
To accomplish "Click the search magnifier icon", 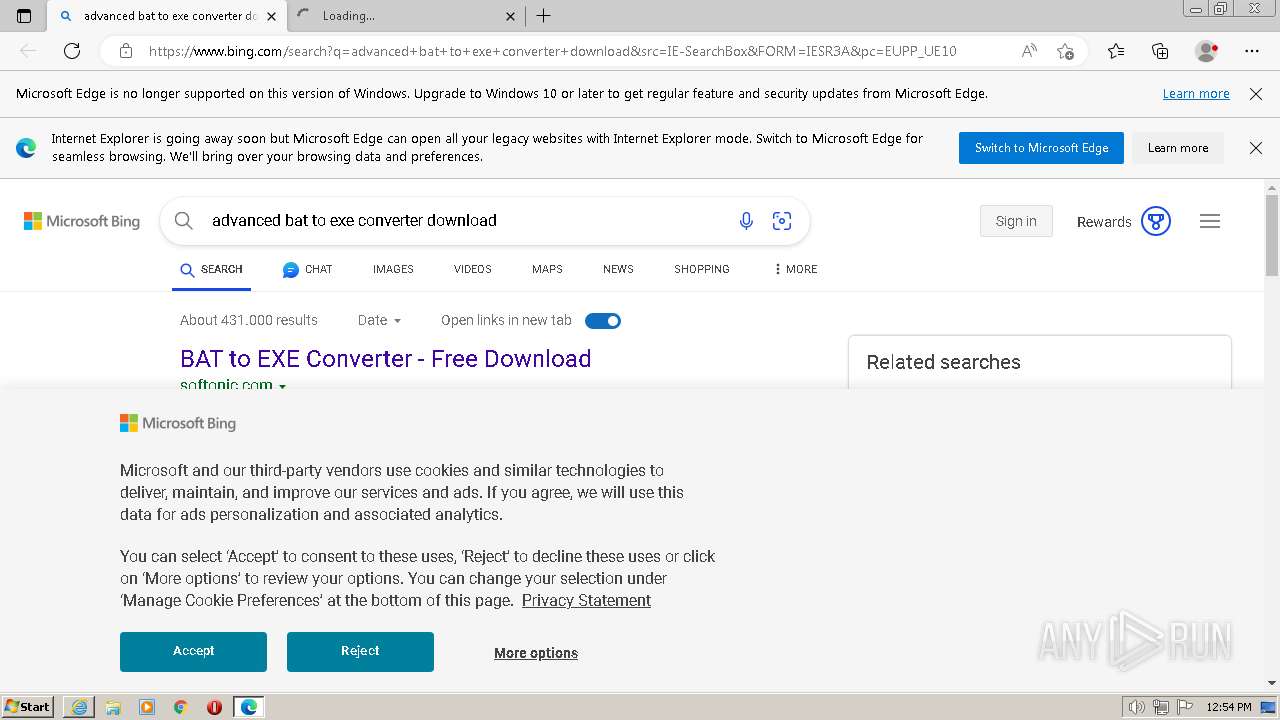I will click(x=183, y=221).
